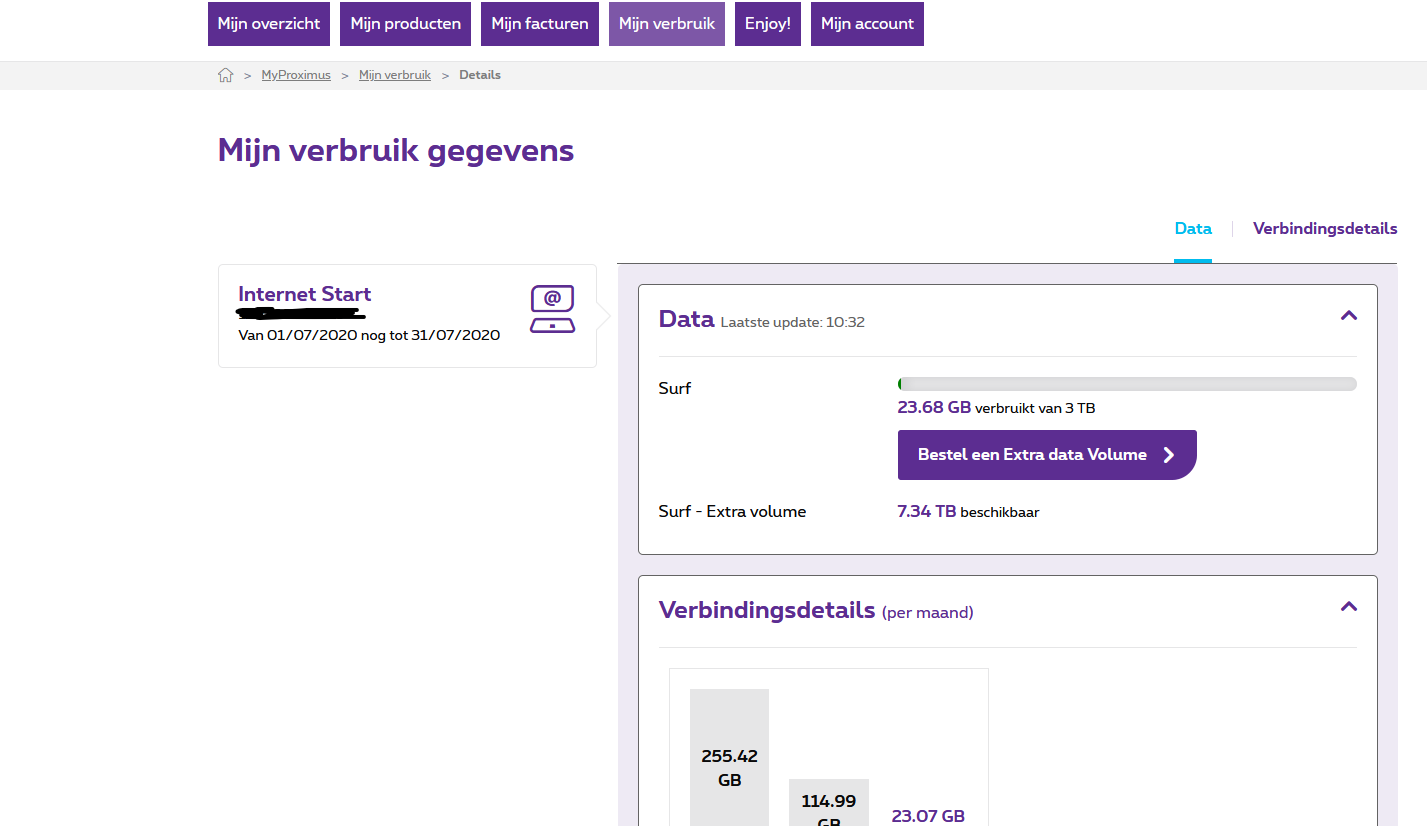Switch to the Verbindingsdetails tab

click(x=1324, y=229)
